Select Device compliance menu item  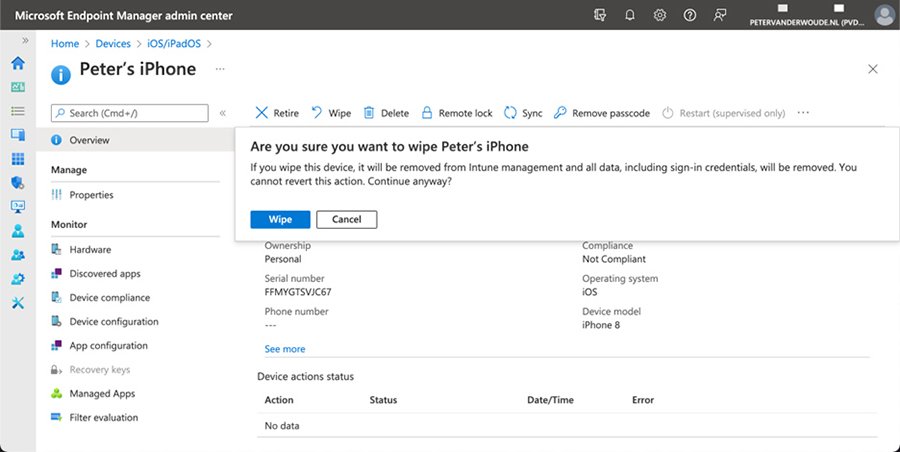click(109, 297)
